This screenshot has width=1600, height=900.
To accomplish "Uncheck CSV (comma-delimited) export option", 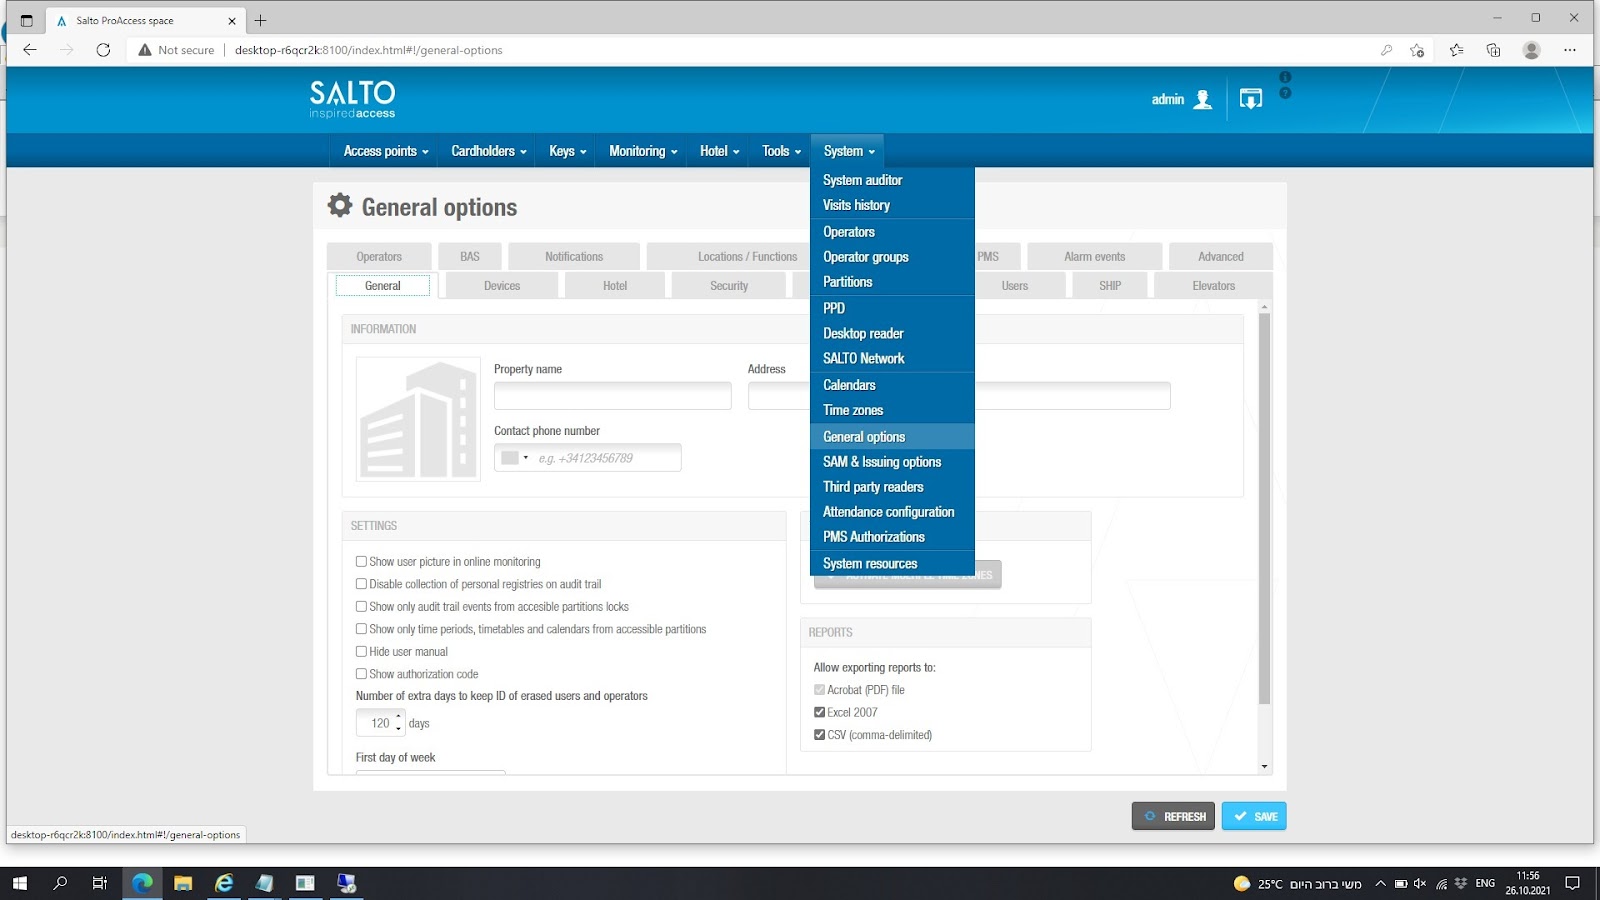I will coord(819,735).
